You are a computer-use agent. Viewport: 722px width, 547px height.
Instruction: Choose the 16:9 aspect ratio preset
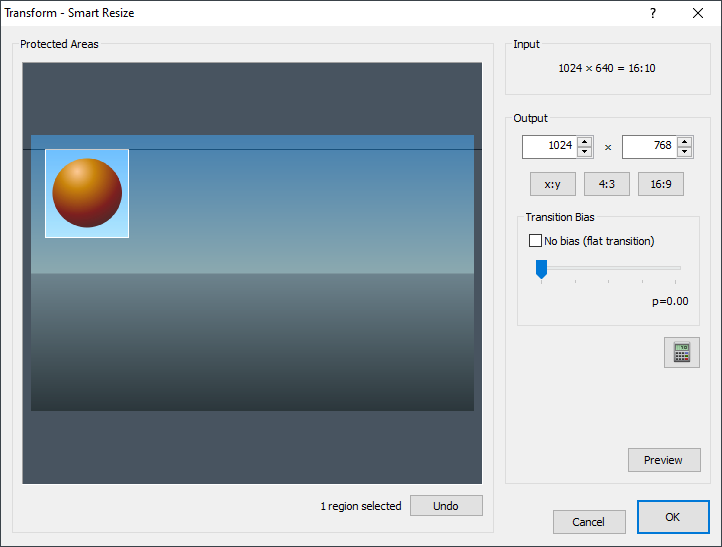click(661, 184)
